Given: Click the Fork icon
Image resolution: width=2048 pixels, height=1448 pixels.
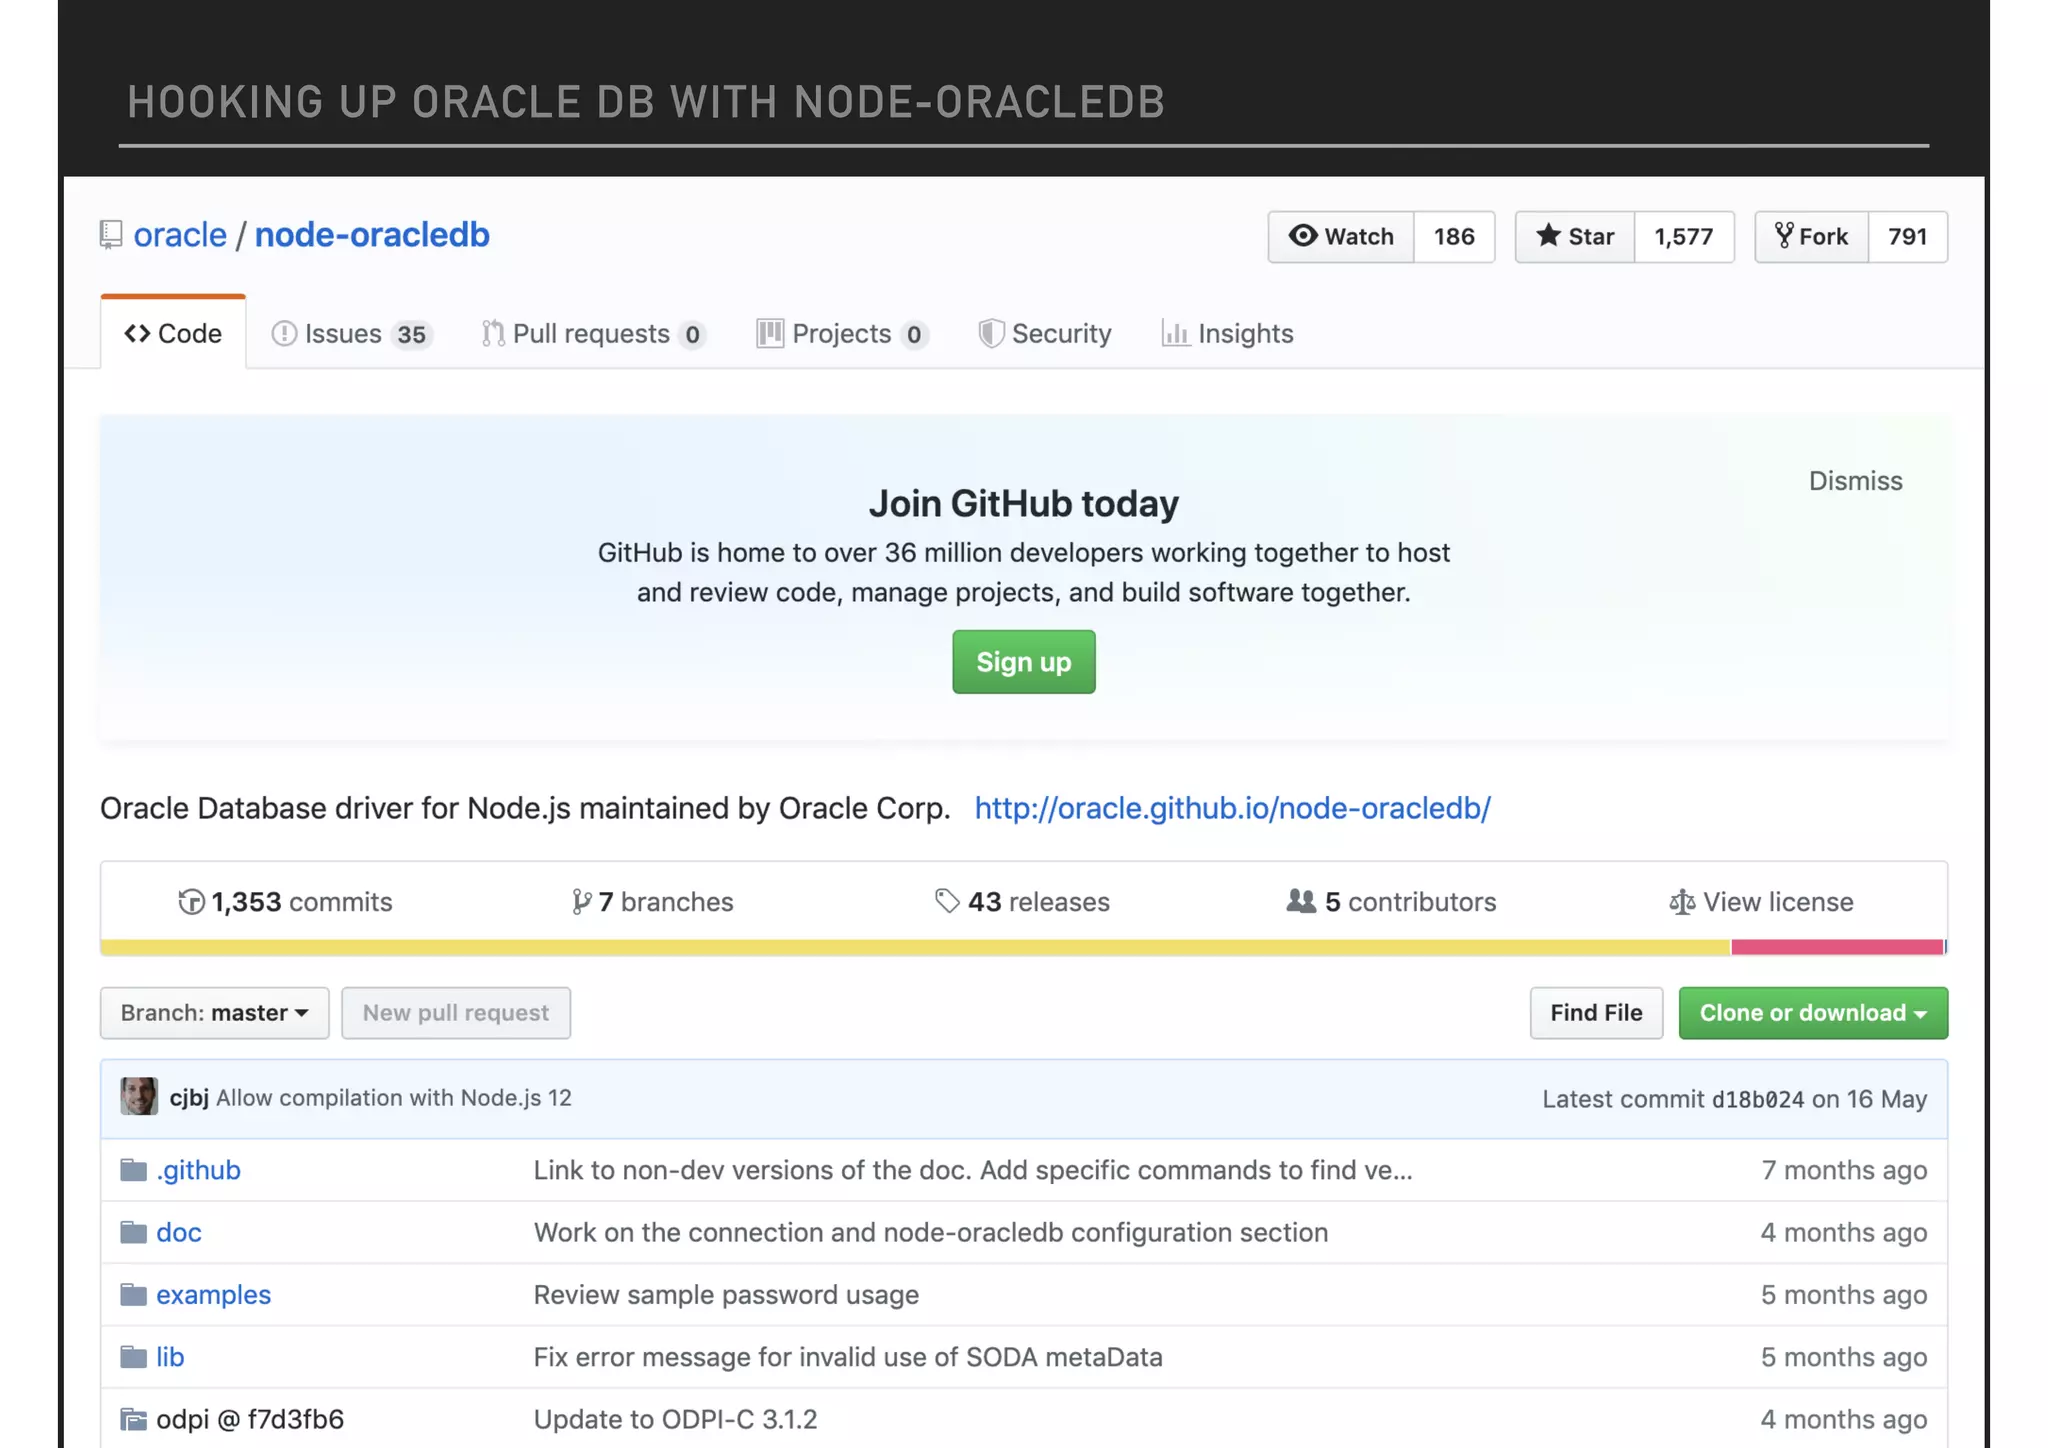Looking at the screenshot, I should [1784, 235].
